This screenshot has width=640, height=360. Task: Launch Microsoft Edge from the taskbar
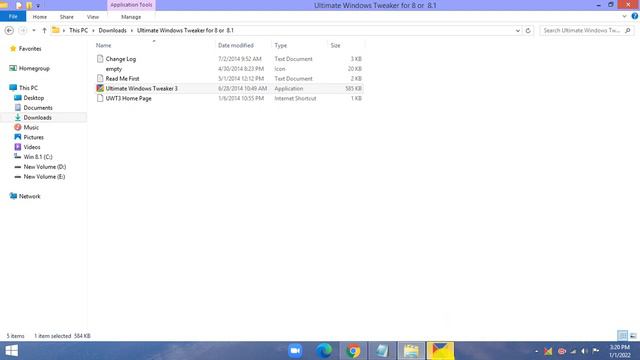coord(324,351)
